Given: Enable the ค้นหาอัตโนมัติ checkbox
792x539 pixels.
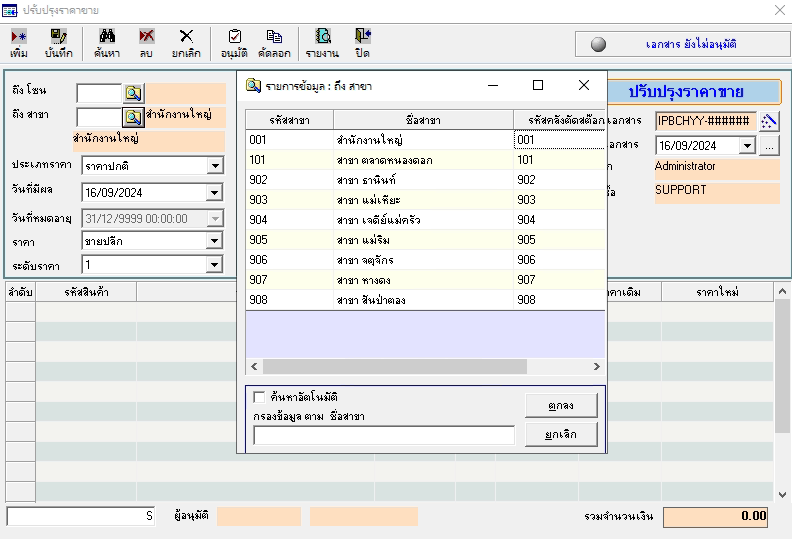Looking at the screenshot, I should [260, 397].
